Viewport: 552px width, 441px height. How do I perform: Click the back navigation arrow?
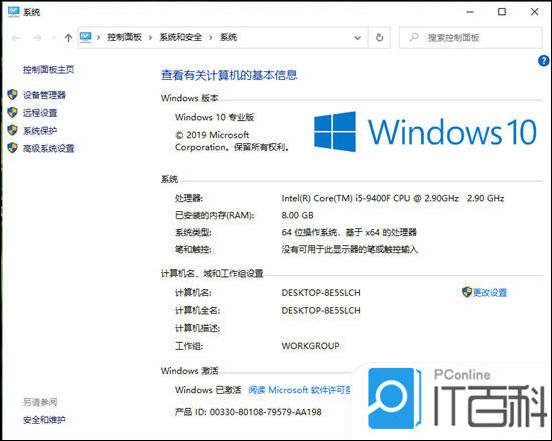[16, 38]
